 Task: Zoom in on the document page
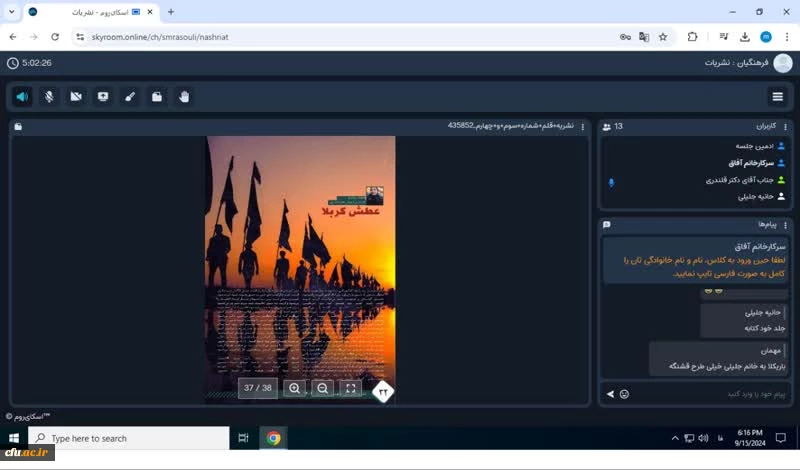point(294,388)
